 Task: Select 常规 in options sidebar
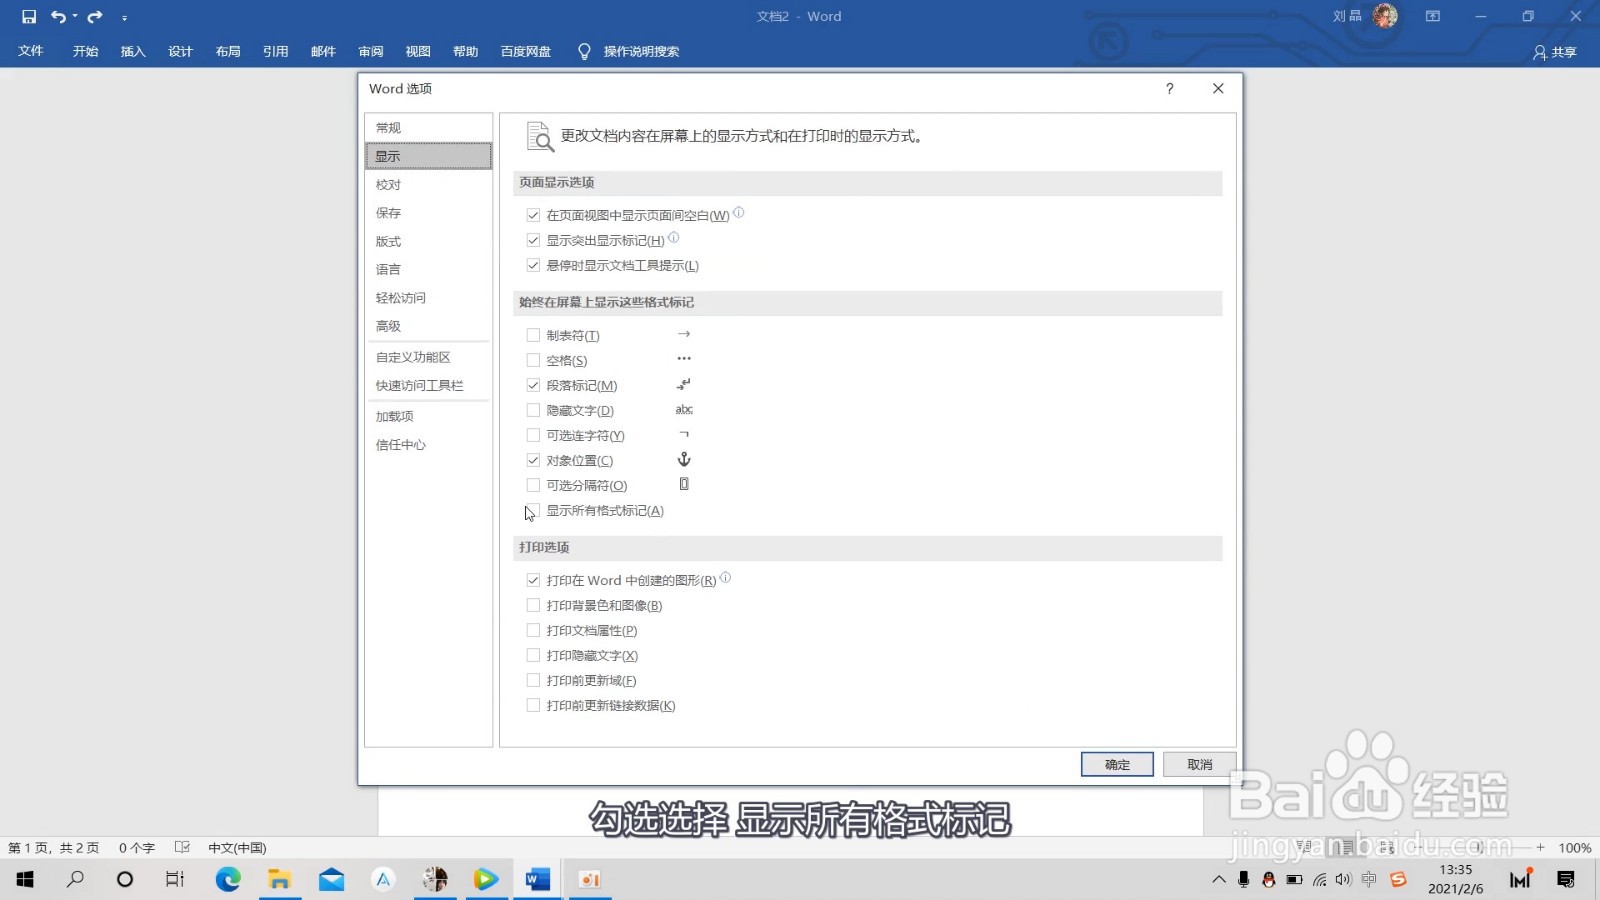[428, 128]
